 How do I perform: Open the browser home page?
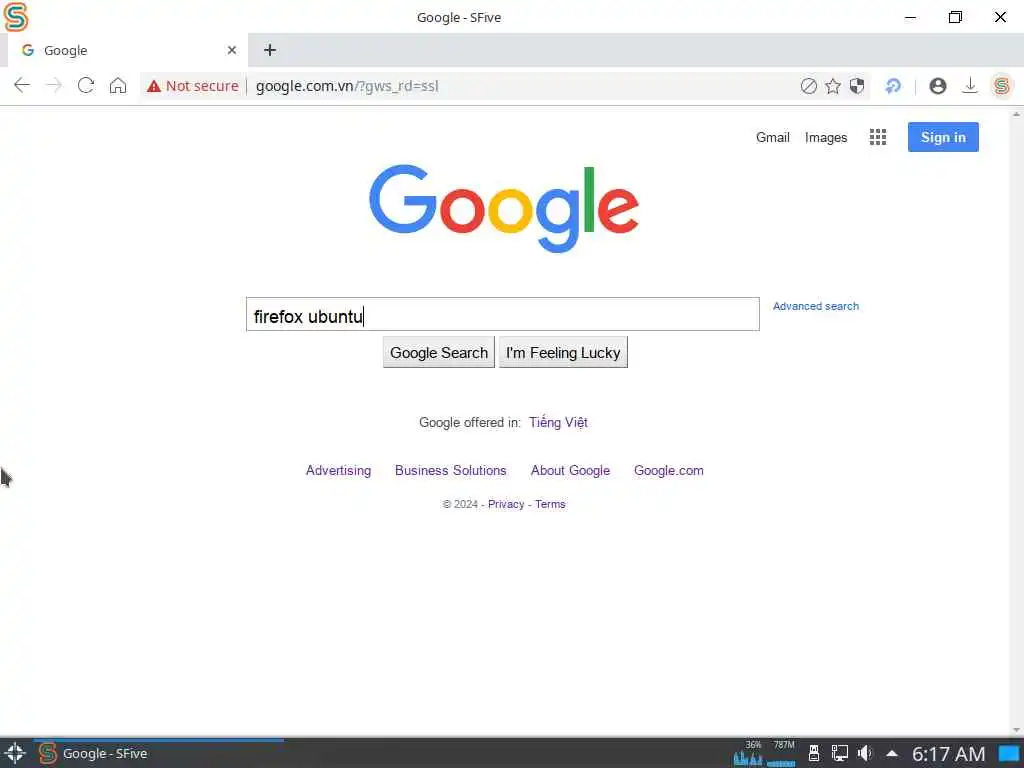(118, 86)
